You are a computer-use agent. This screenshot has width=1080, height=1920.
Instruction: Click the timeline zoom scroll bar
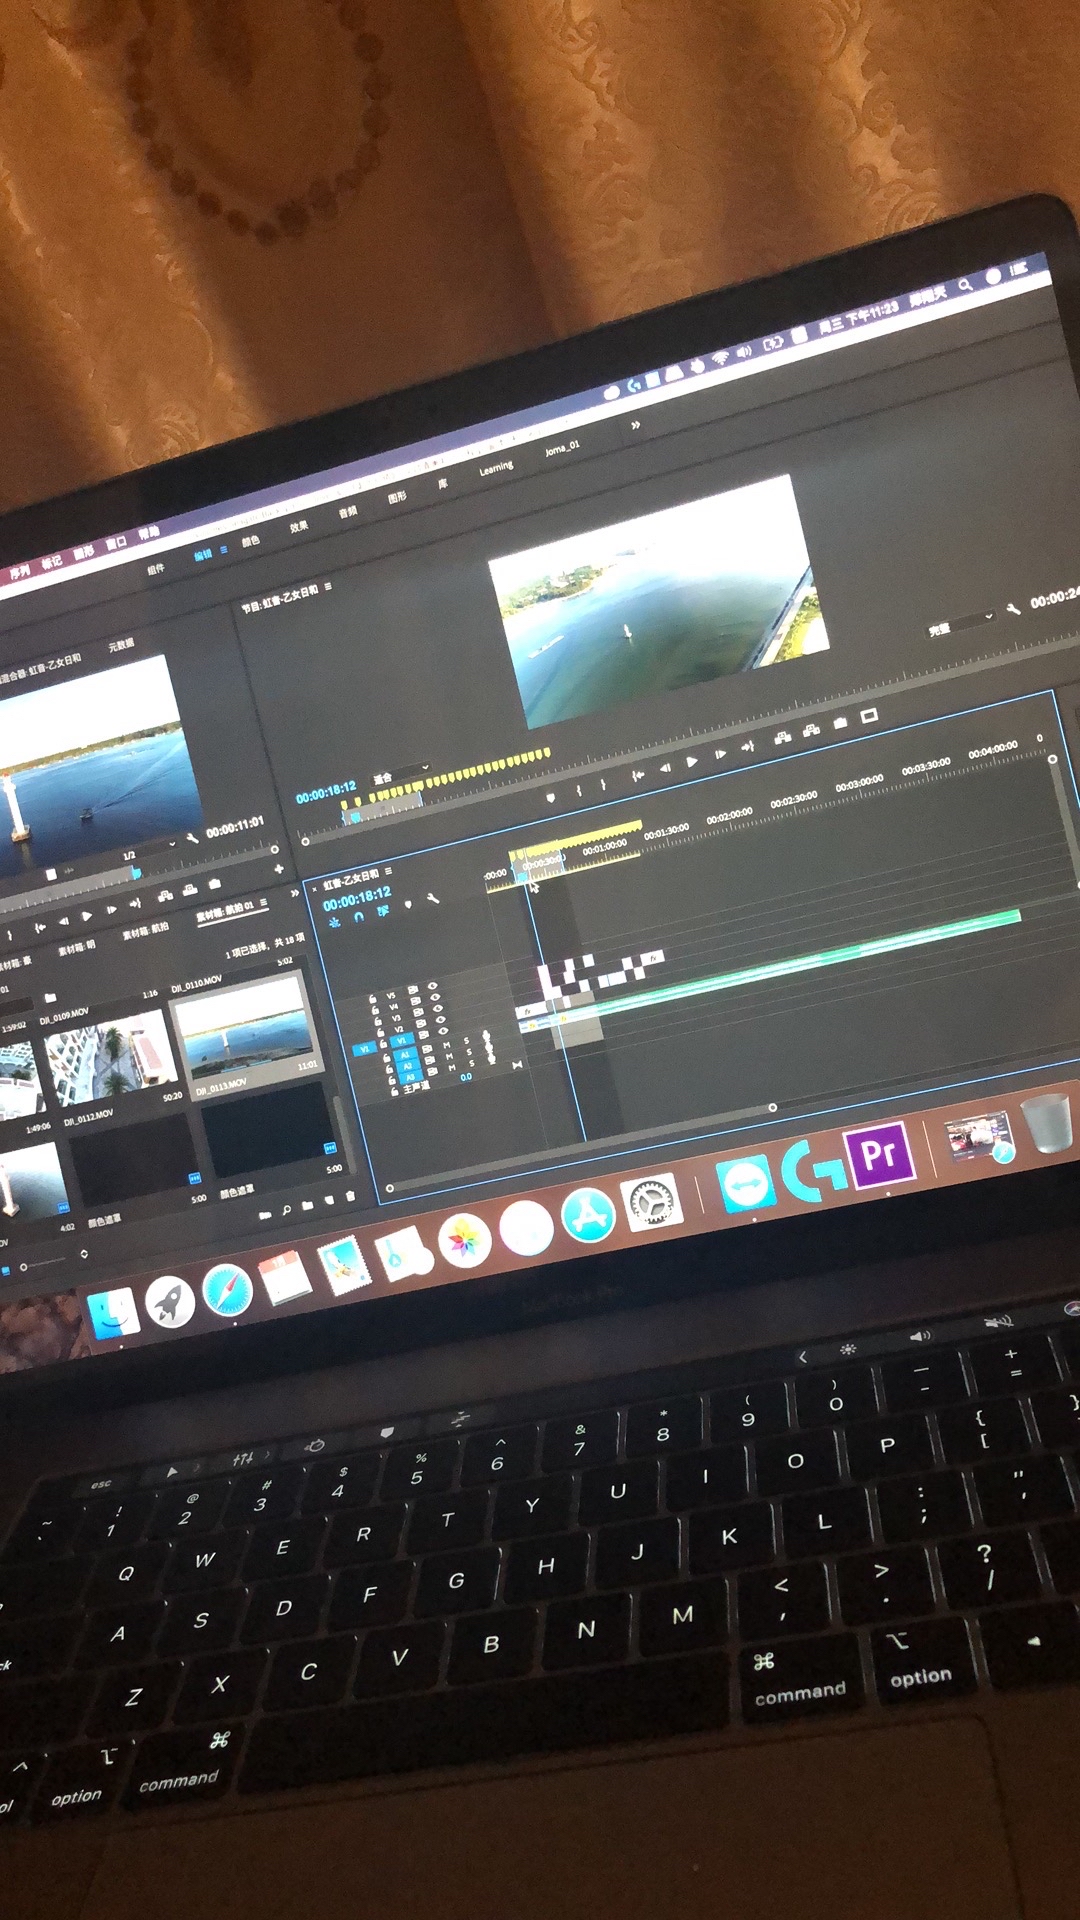point(581,1147)
